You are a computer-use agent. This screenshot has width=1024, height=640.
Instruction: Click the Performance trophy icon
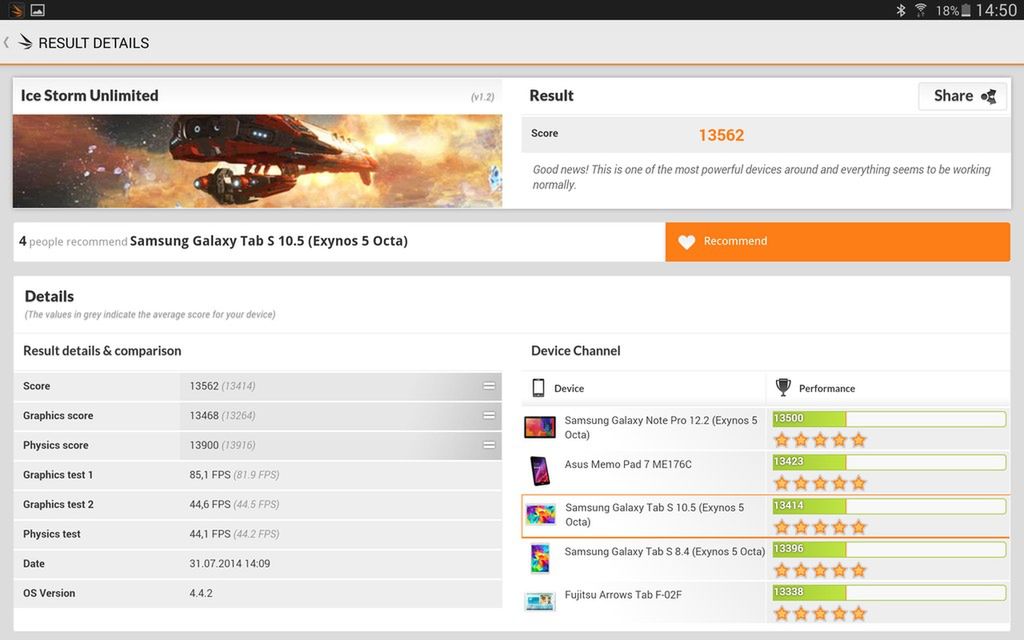point(782,387)
